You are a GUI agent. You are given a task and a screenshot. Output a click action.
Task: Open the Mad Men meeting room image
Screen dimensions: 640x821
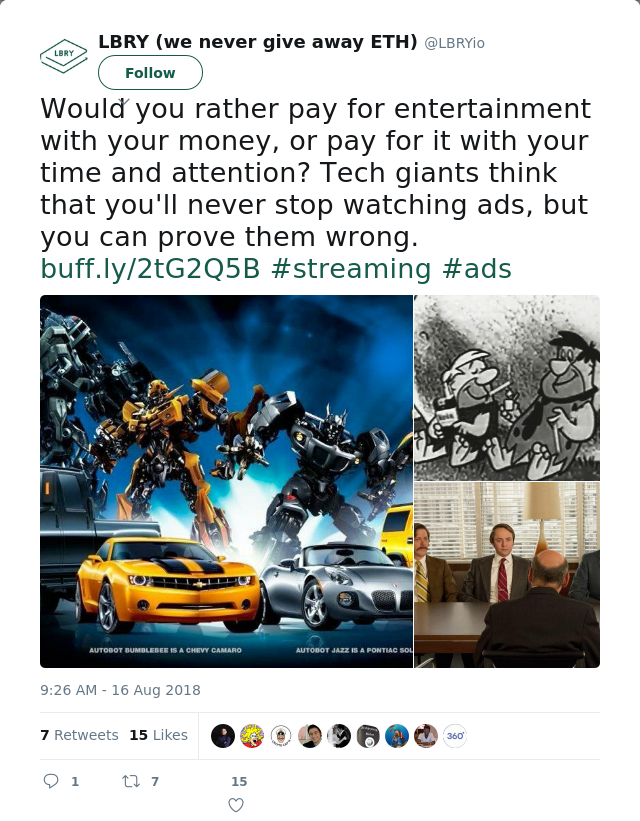(507, 575)
